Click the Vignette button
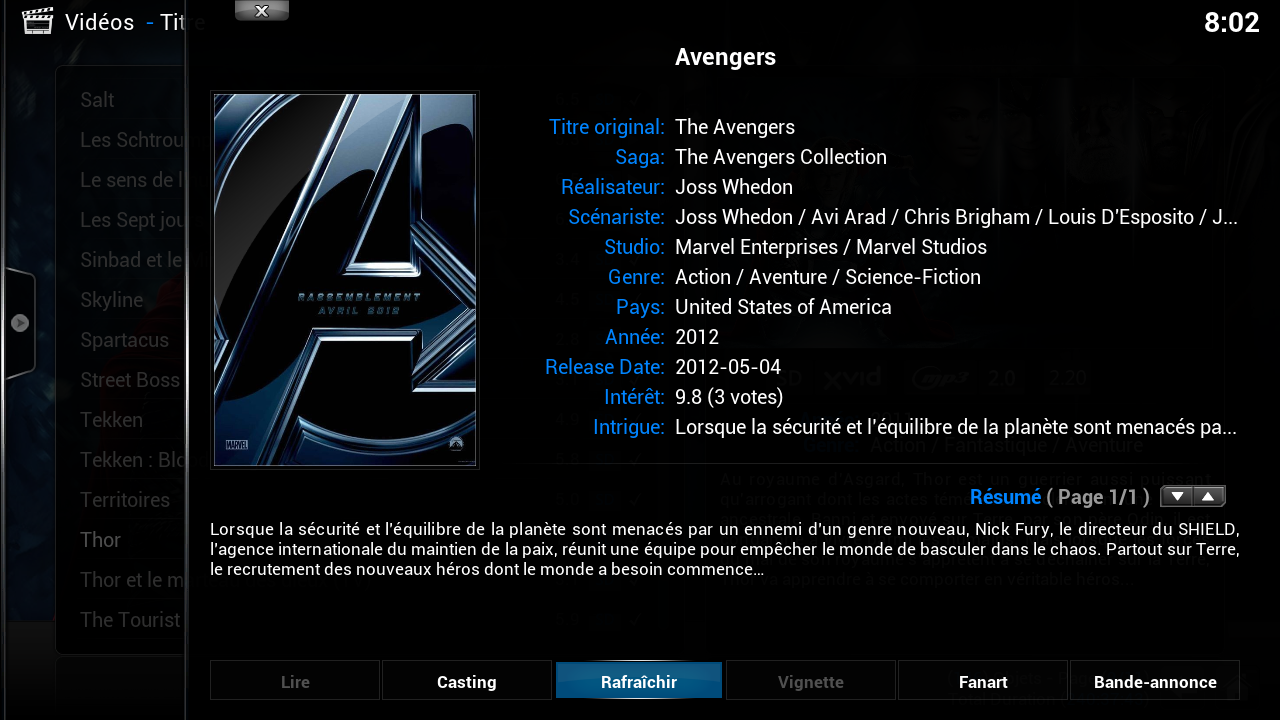The image size is (1280, 720). pyautogui.click(x=811, y=681)
